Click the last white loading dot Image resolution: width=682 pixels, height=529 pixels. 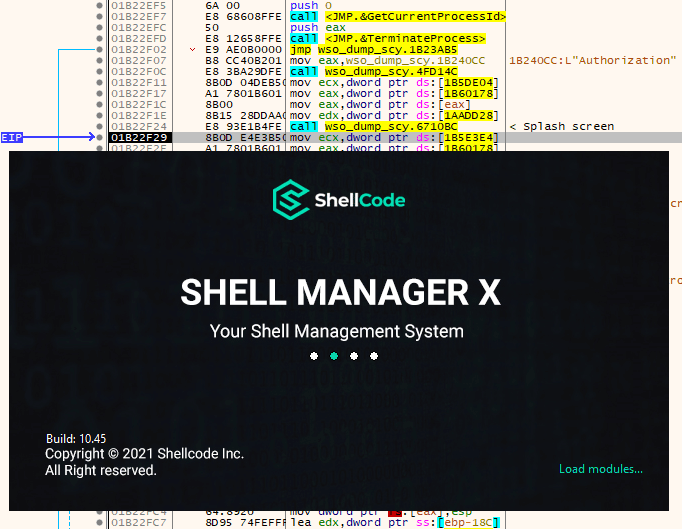click(x=374, y=356)
